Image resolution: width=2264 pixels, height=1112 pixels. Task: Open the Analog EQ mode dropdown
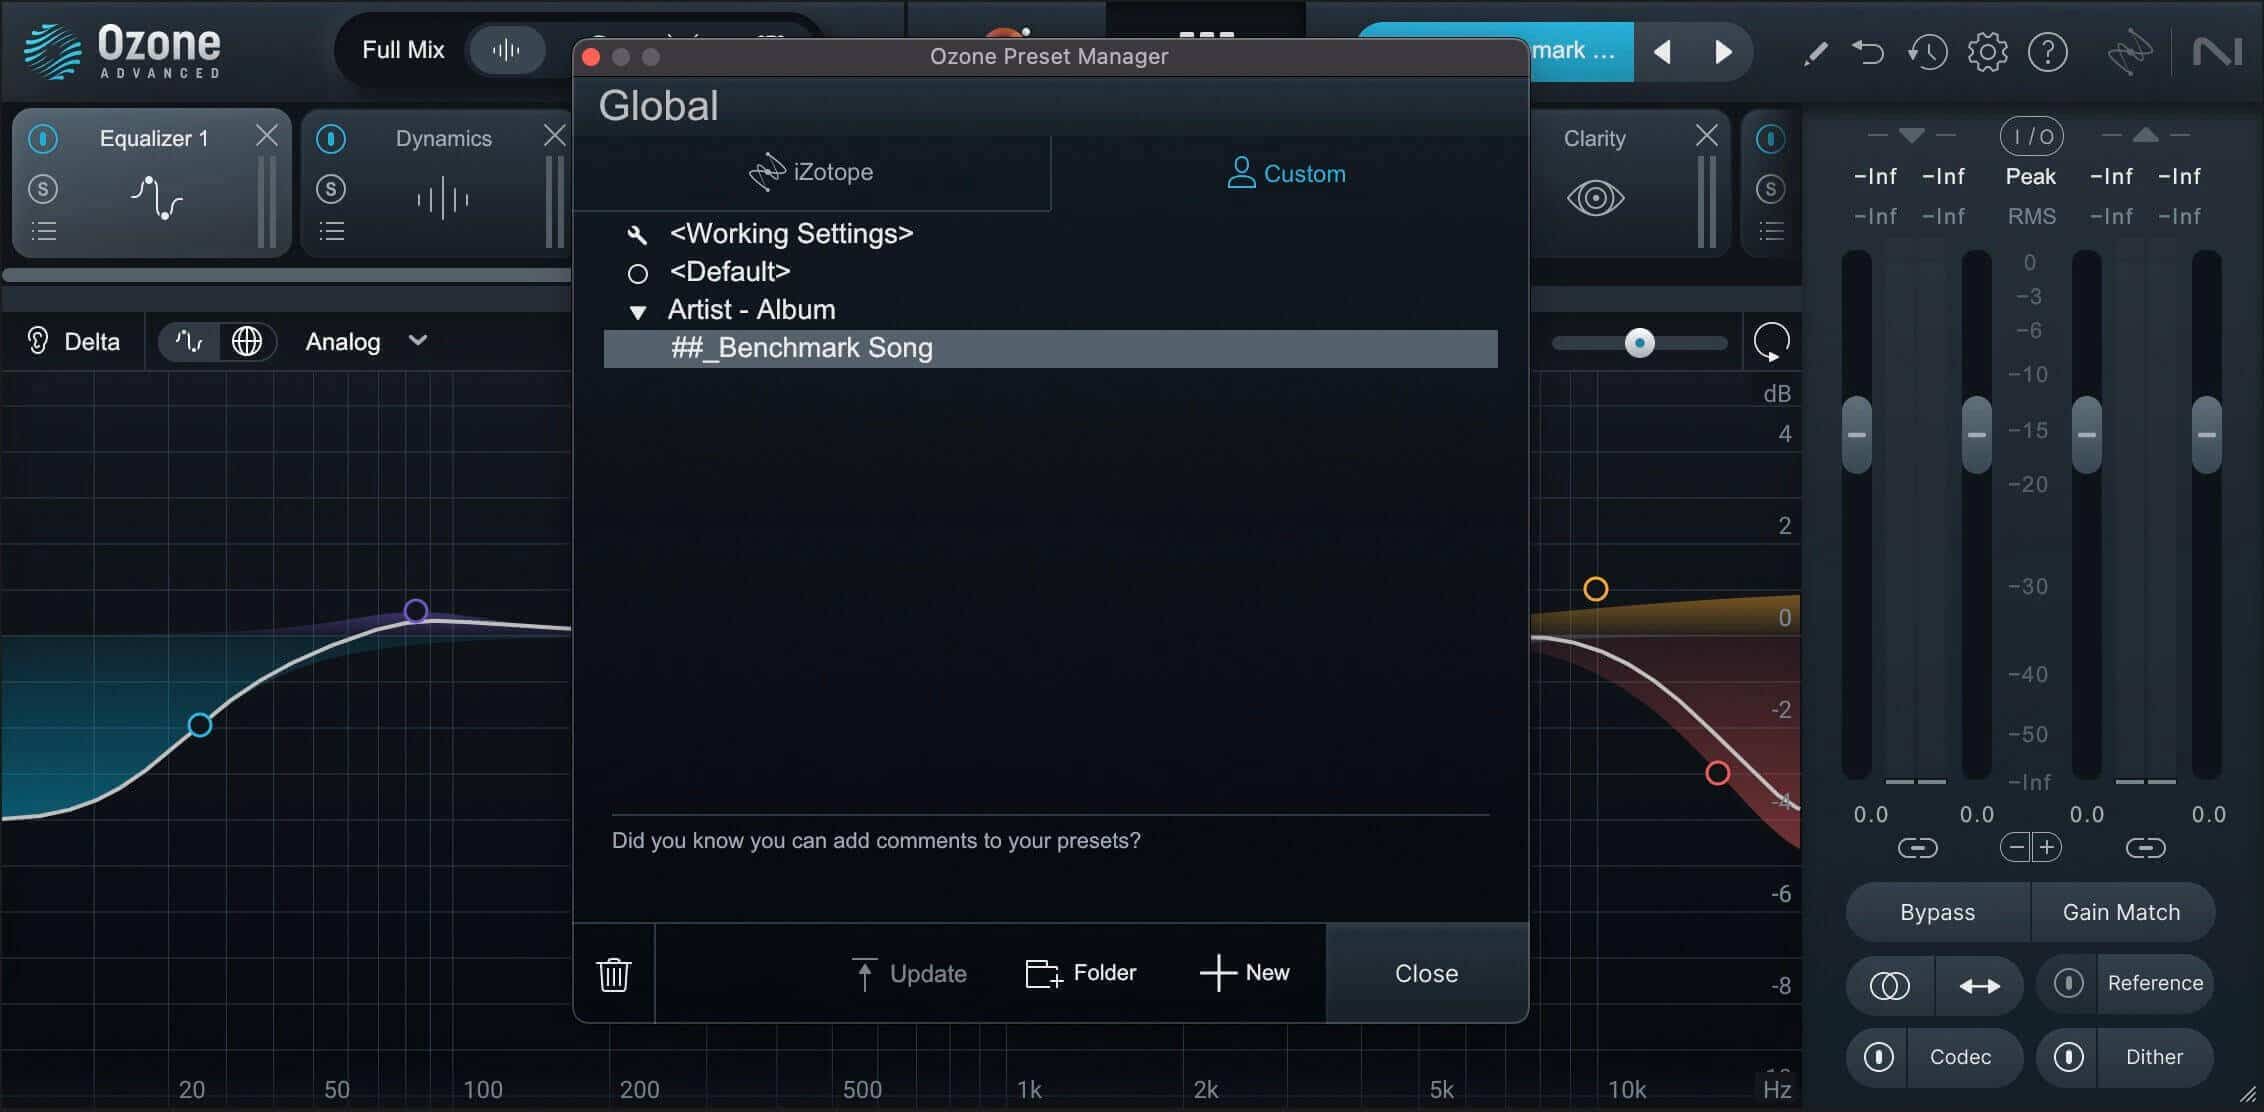click(366, 342)
